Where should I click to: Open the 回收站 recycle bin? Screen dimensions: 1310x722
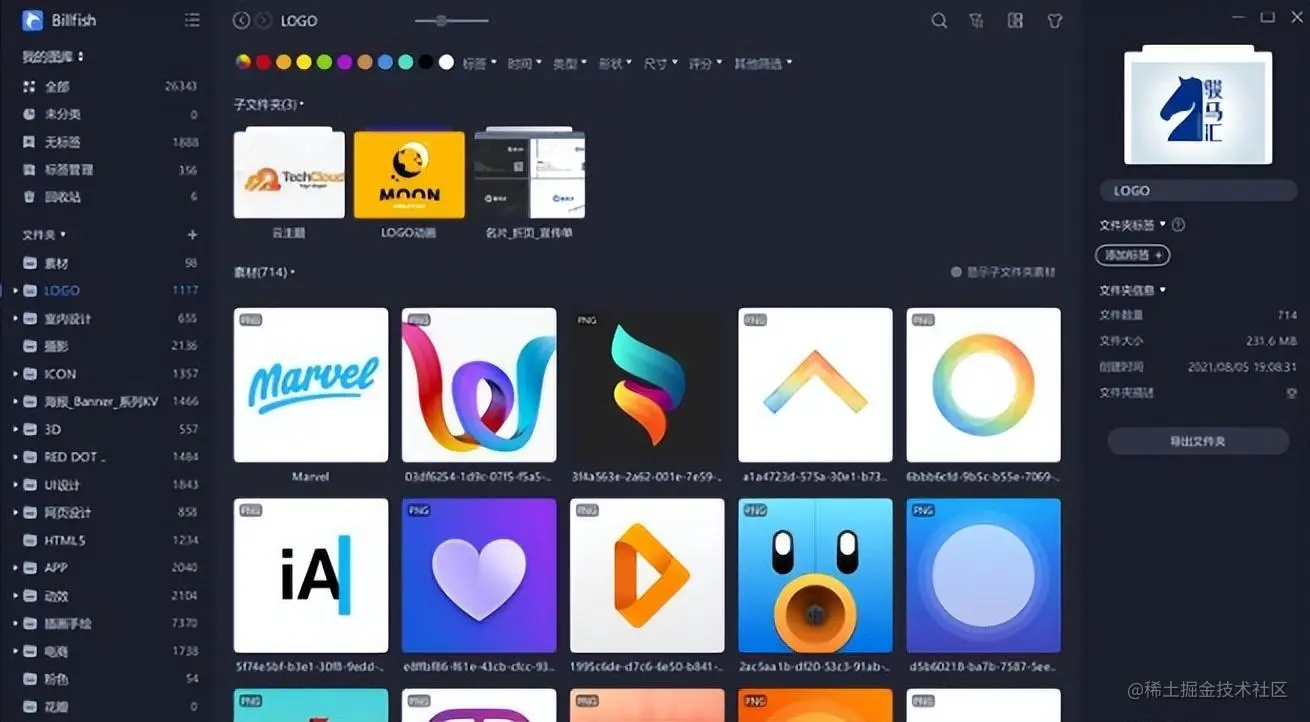tap(62, 197)
